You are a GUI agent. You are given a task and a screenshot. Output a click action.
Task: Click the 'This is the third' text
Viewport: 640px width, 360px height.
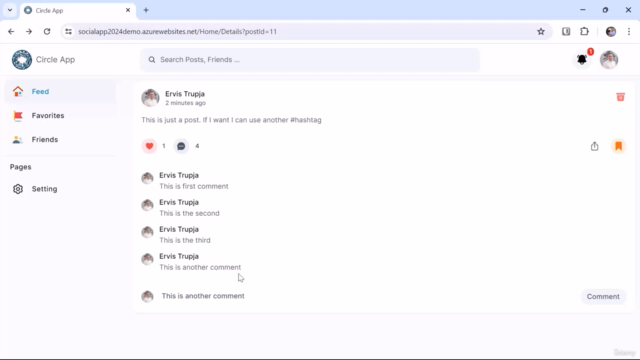click(x=185, y=240)
